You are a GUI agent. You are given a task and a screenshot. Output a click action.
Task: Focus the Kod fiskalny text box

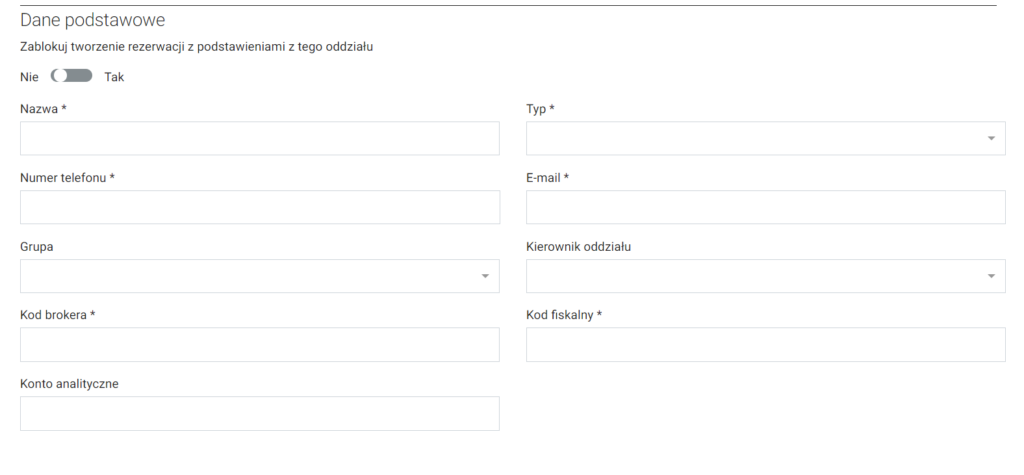pyautogui.click(x=765, y=344)
